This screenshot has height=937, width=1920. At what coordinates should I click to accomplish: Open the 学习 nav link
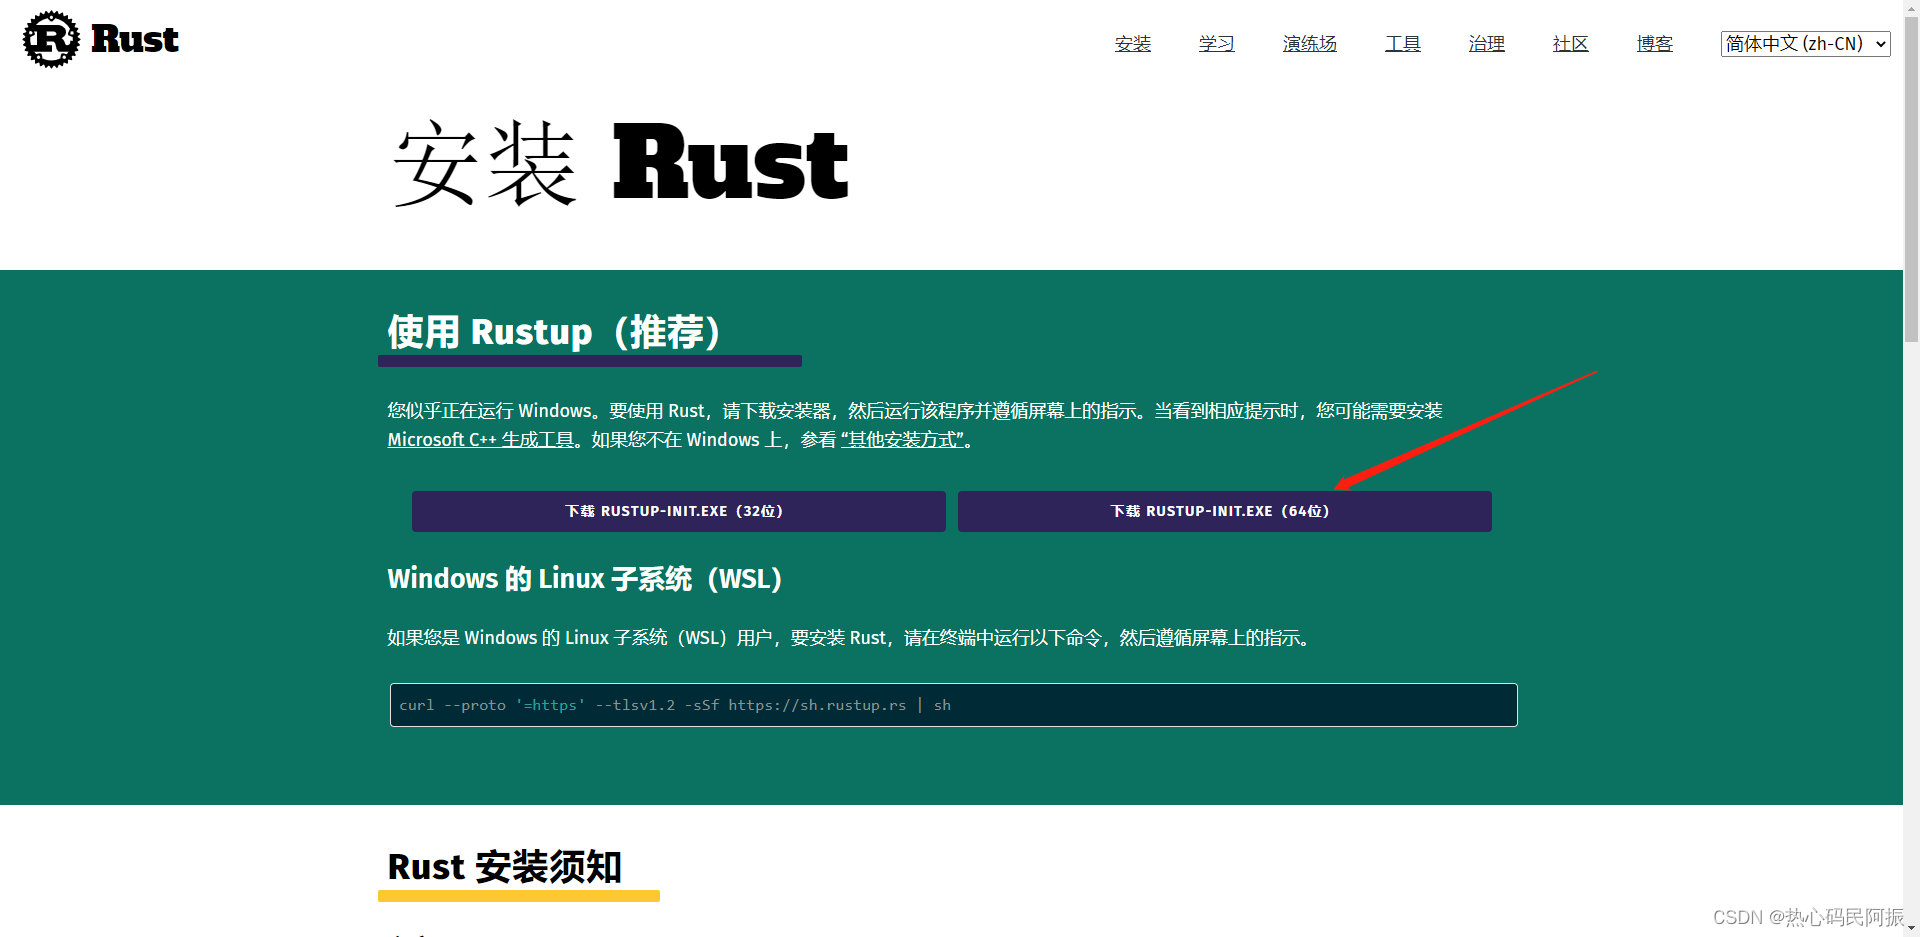point(1217,44)
